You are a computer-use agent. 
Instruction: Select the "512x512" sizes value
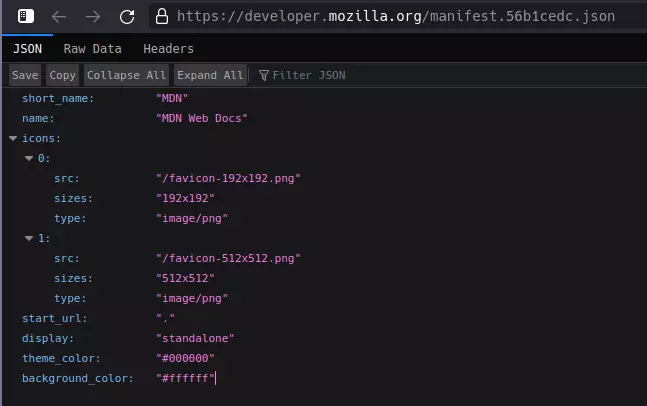185,278
